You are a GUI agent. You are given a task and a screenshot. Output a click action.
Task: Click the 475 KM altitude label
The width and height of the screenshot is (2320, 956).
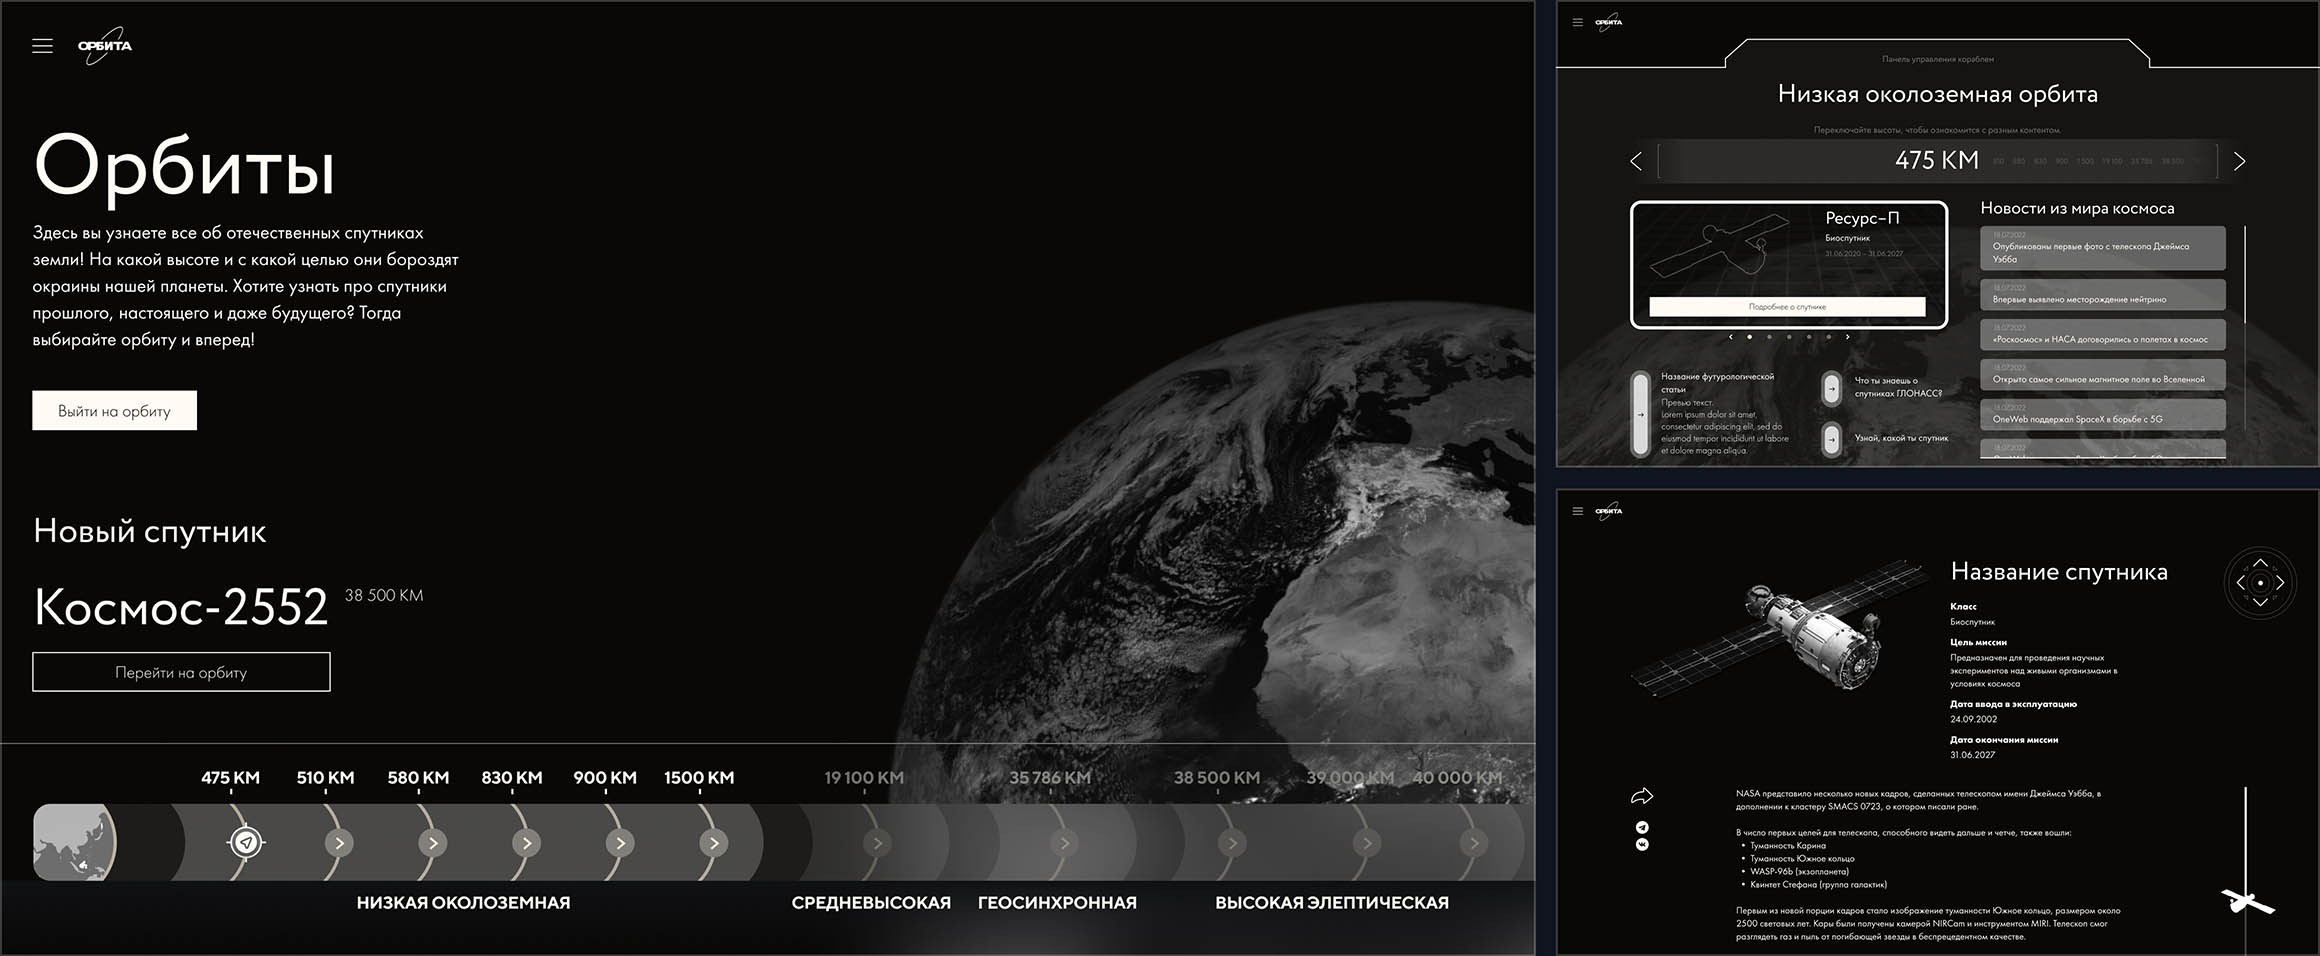tap(230, 777)
